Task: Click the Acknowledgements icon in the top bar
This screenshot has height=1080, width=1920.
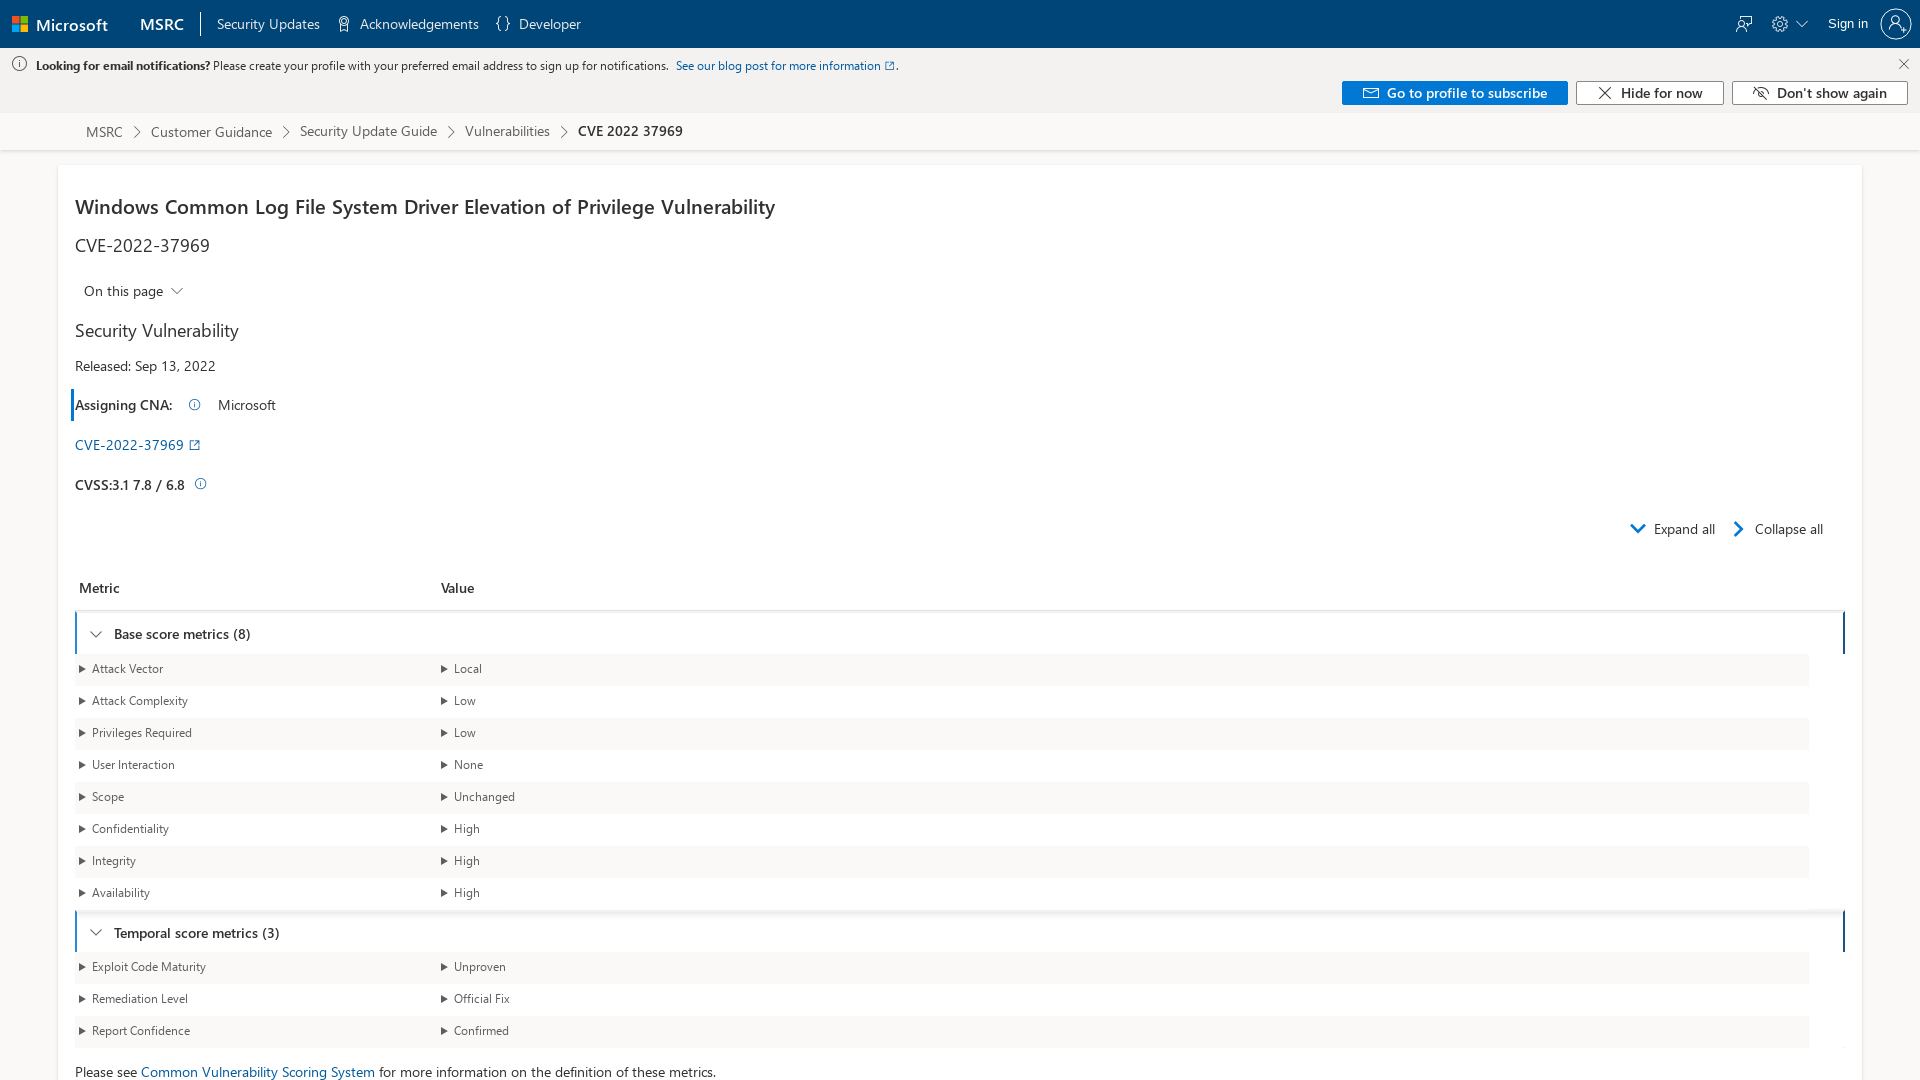Action: (x=344, y=23)
